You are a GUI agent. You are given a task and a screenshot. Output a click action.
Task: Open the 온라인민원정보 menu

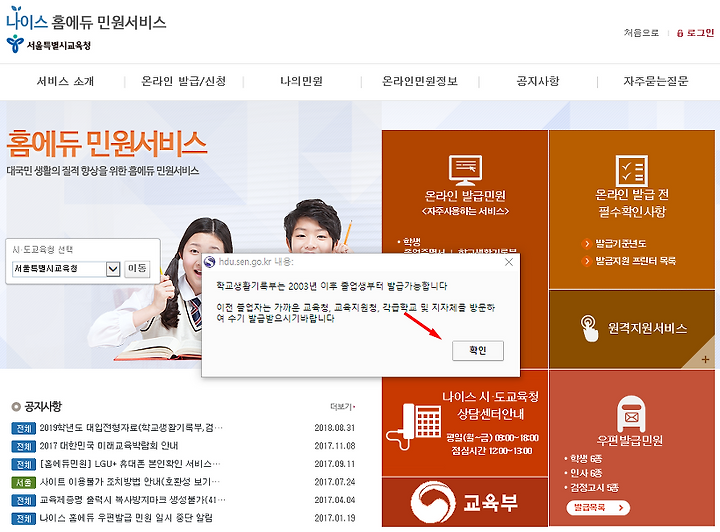click(420, 81)
